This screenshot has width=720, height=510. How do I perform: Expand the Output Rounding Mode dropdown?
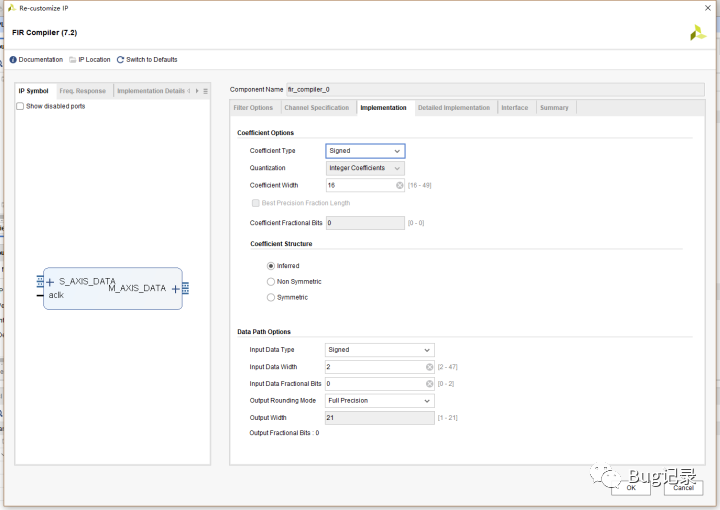coord(380,401)
